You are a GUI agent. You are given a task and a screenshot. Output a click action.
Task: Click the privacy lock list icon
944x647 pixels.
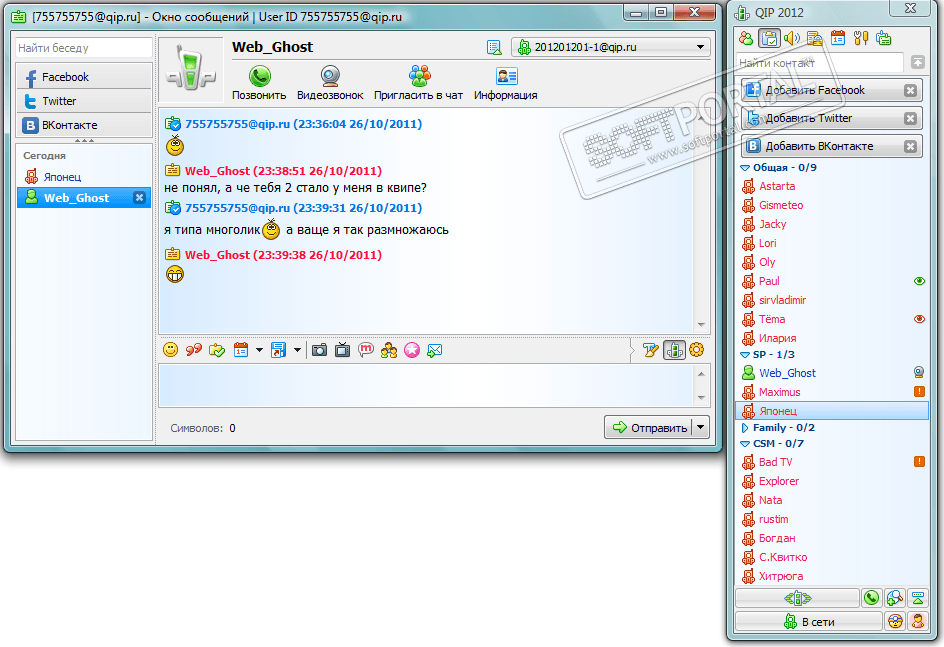[x=815, y=39]
